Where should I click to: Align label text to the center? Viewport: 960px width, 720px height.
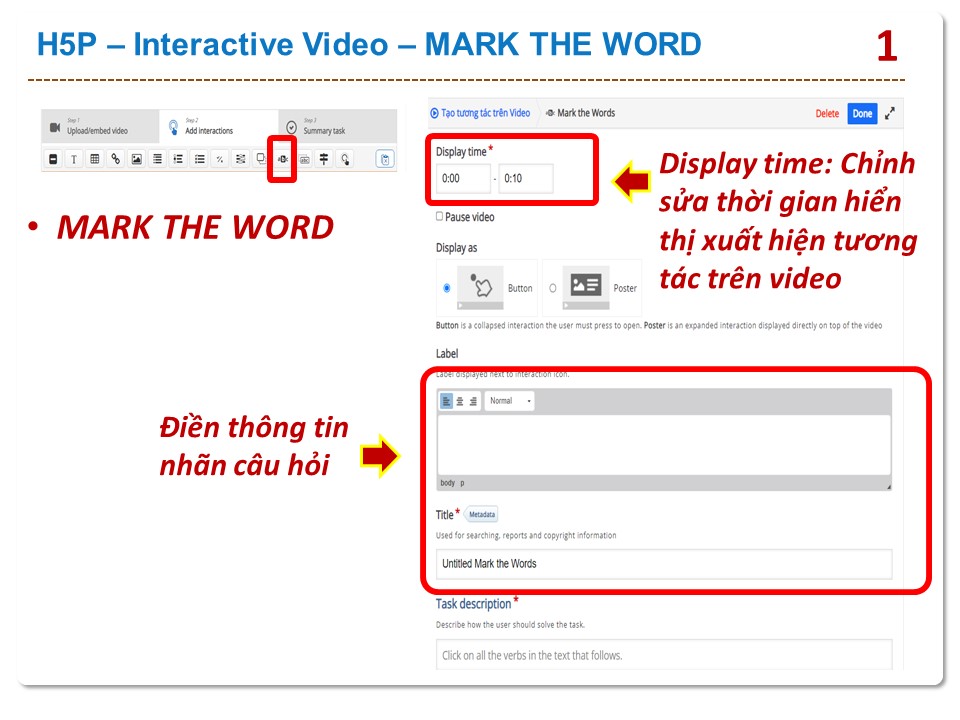click(459, 401)
